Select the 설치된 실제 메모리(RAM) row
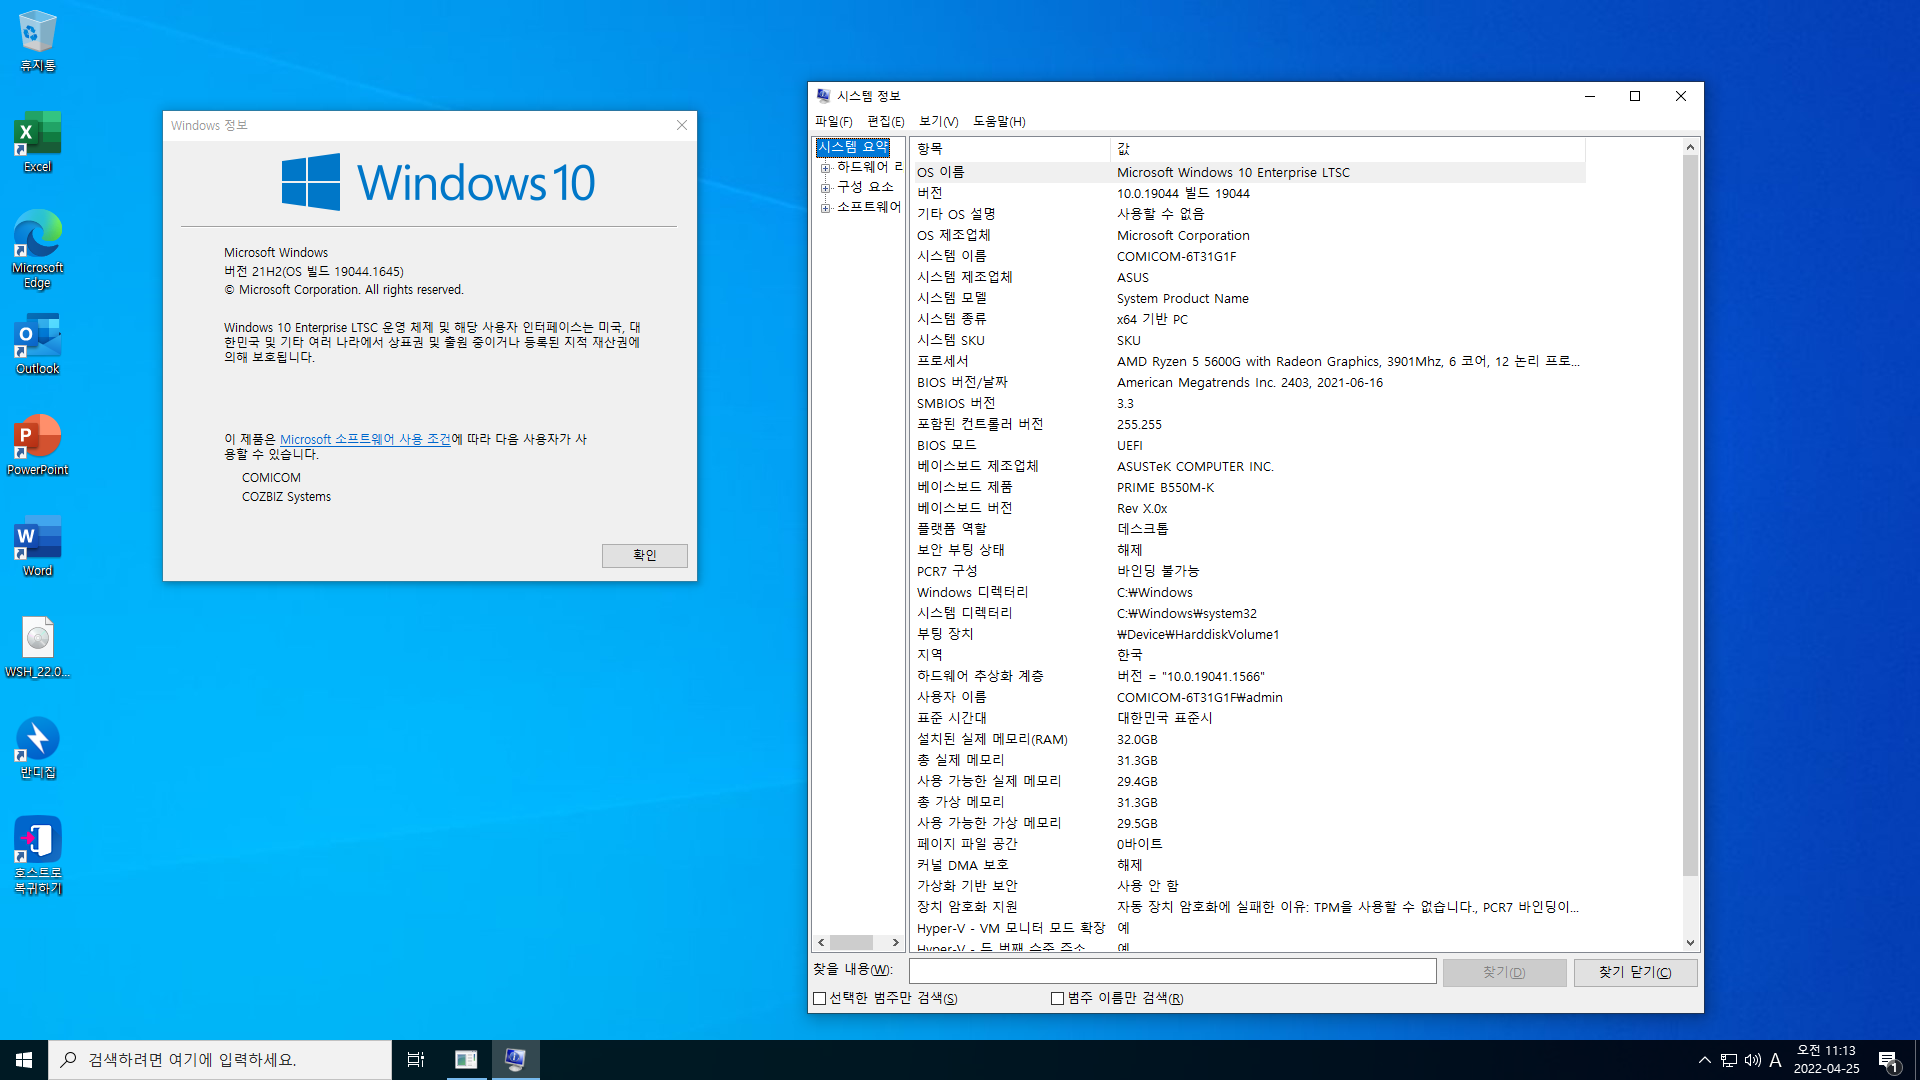Image resolution: width=1920 pixels, height=1080 pixels. coord(1248,739)
